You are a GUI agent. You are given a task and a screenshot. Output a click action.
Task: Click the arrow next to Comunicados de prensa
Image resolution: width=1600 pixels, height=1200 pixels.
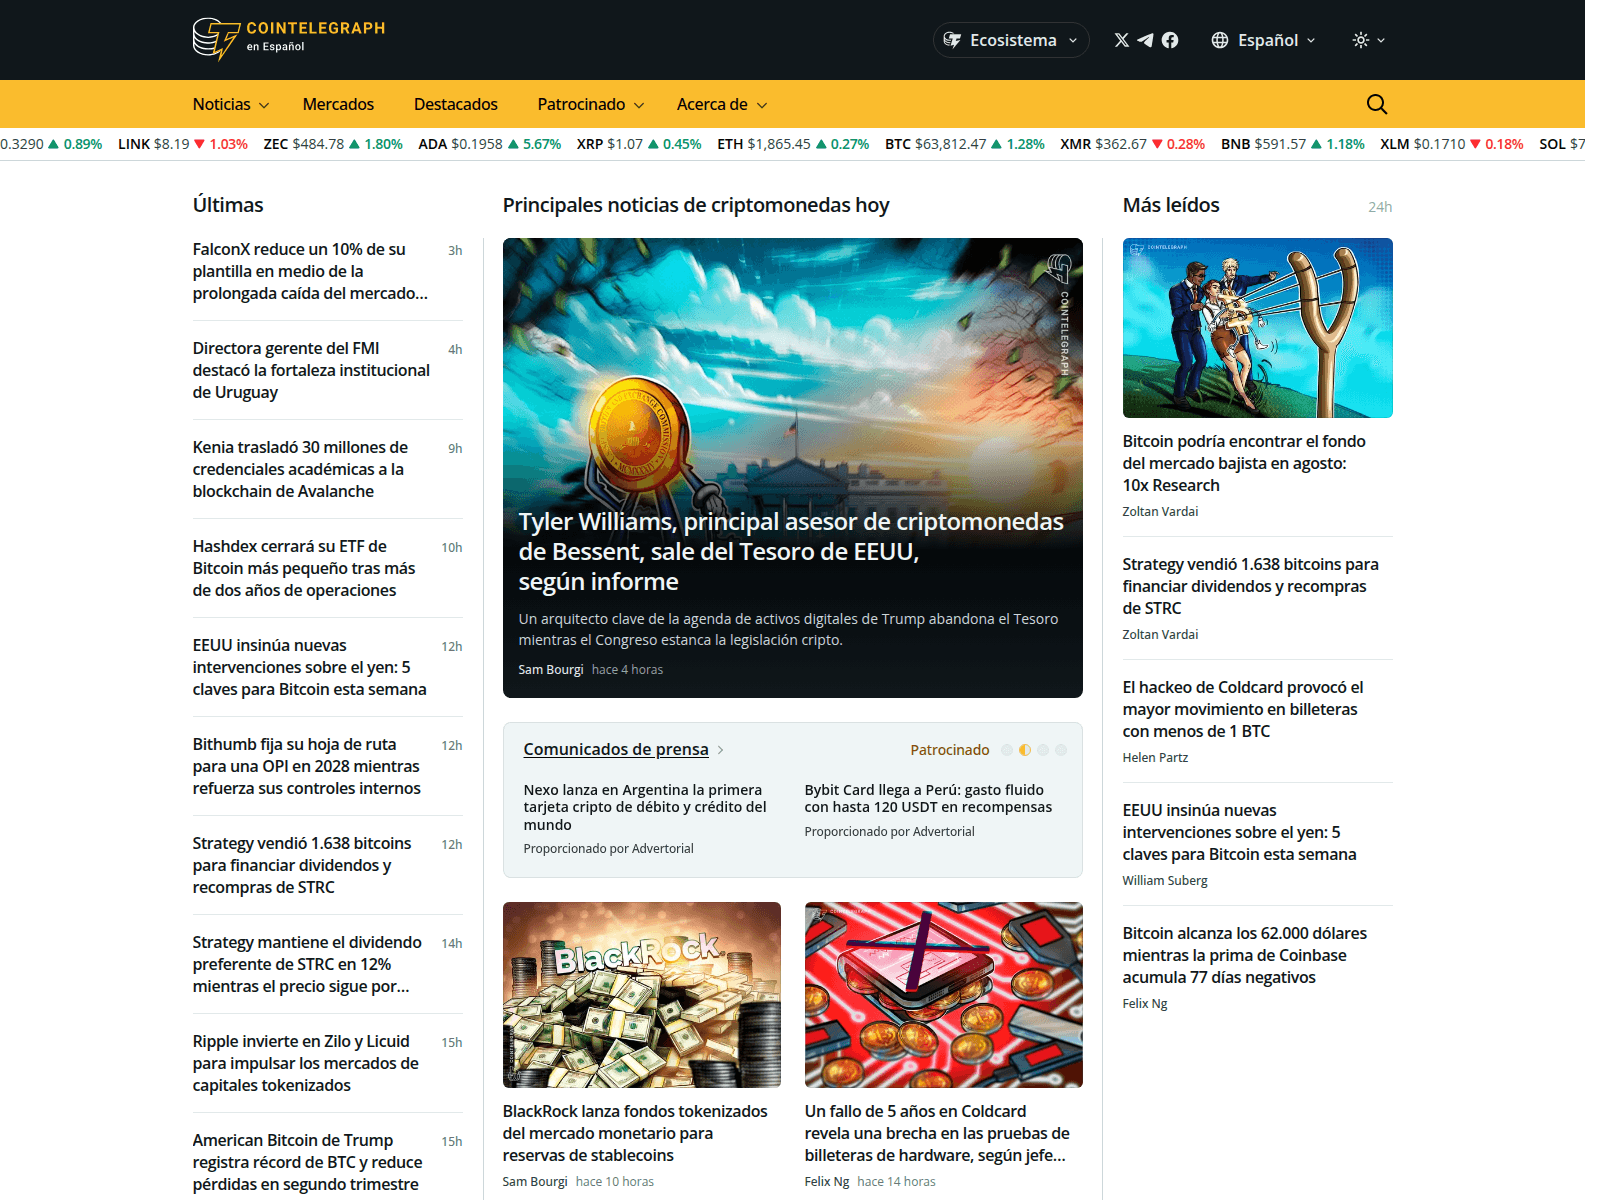(x=721, y=750)
